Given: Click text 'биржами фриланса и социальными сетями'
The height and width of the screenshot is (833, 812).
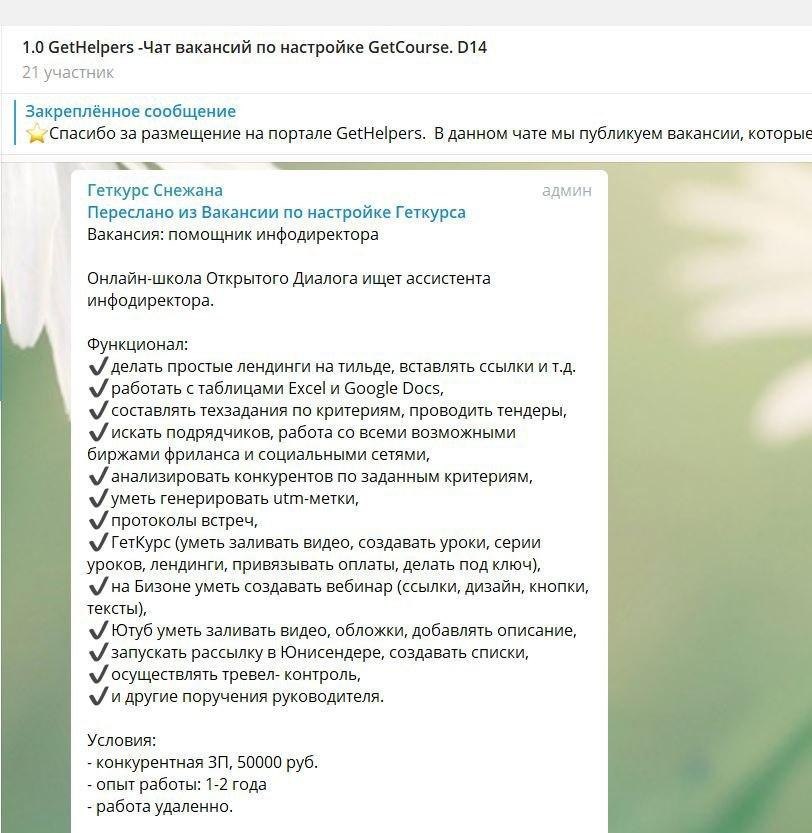Looking at the screenshot, I should pyautogui.click(x=258, y=454).
